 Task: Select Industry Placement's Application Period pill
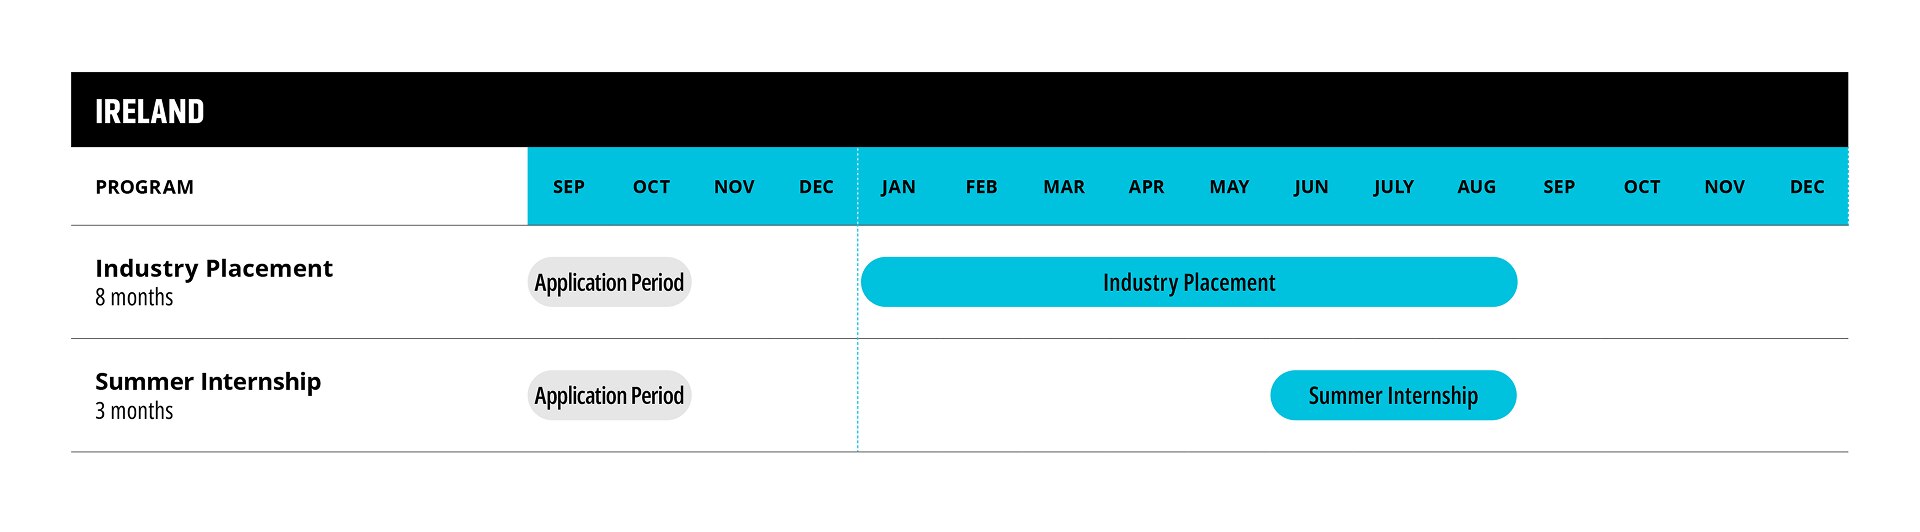609,282
